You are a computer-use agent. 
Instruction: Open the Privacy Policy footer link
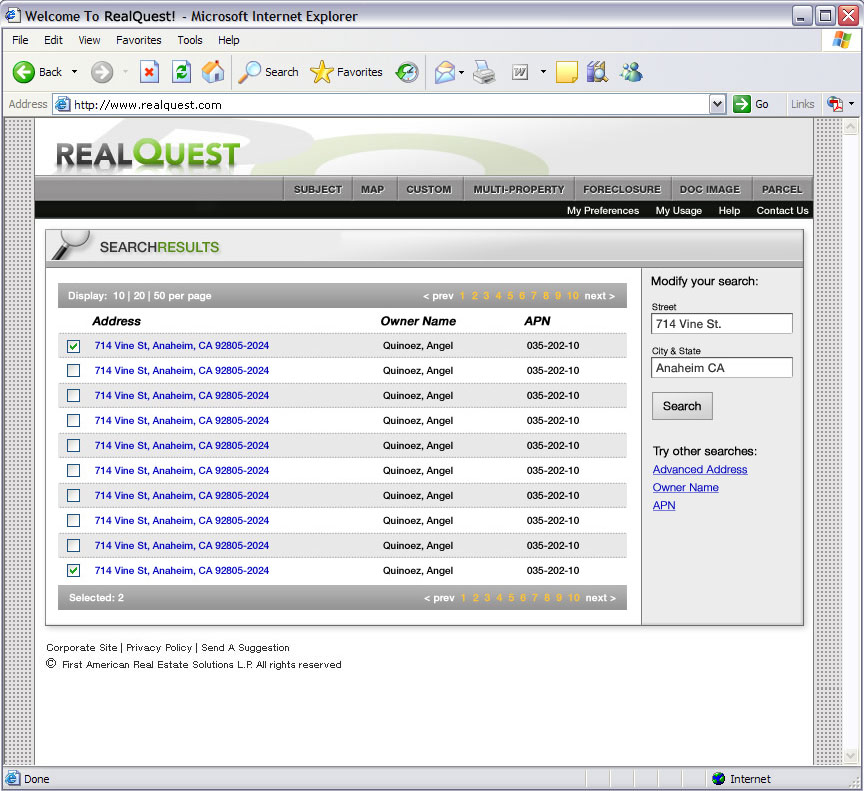tap(159, 648)
